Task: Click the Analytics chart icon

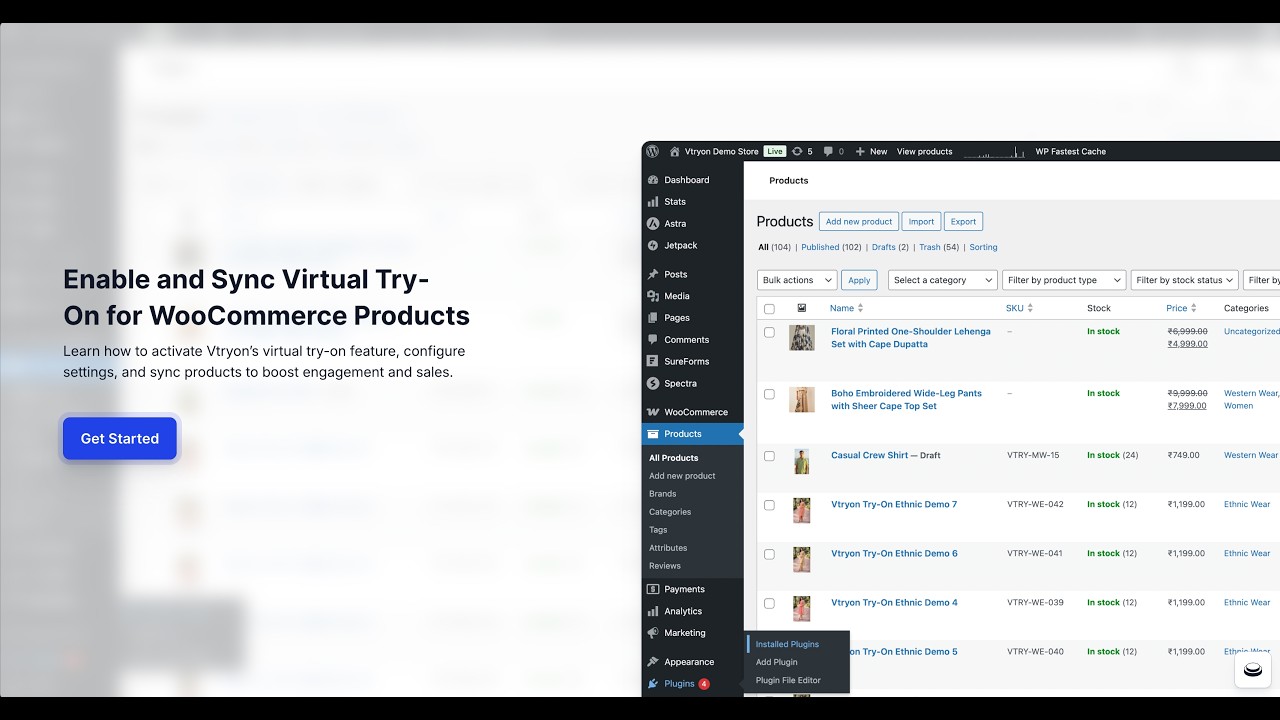Action: click(653, 611)
